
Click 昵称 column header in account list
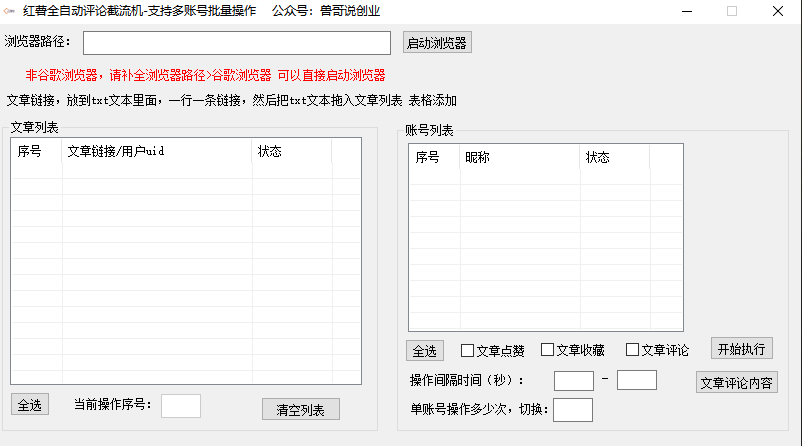click(520, 157)
